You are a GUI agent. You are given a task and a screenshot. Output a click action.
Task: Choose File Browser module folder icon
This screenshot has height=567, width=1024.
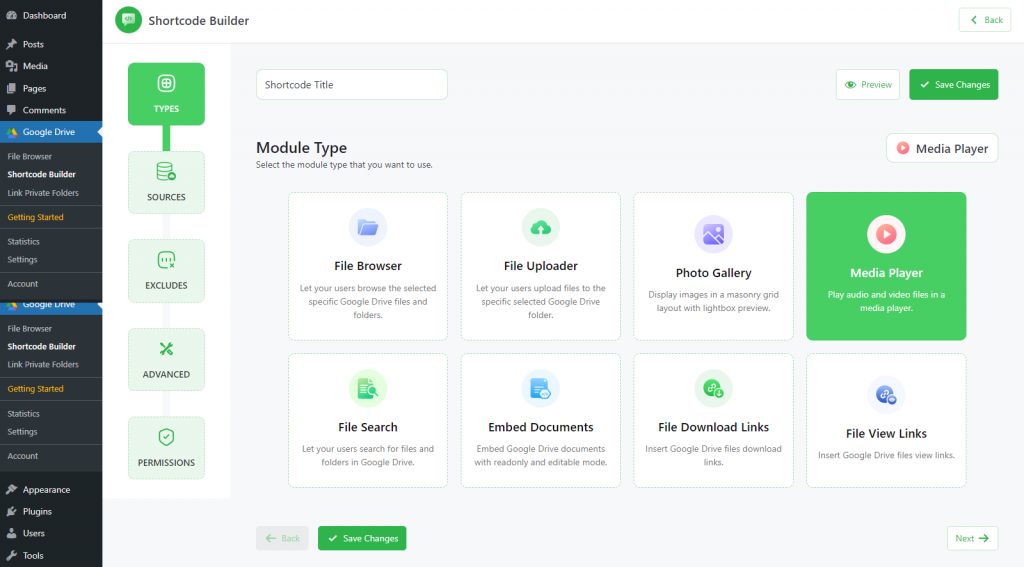pos(368,227)
